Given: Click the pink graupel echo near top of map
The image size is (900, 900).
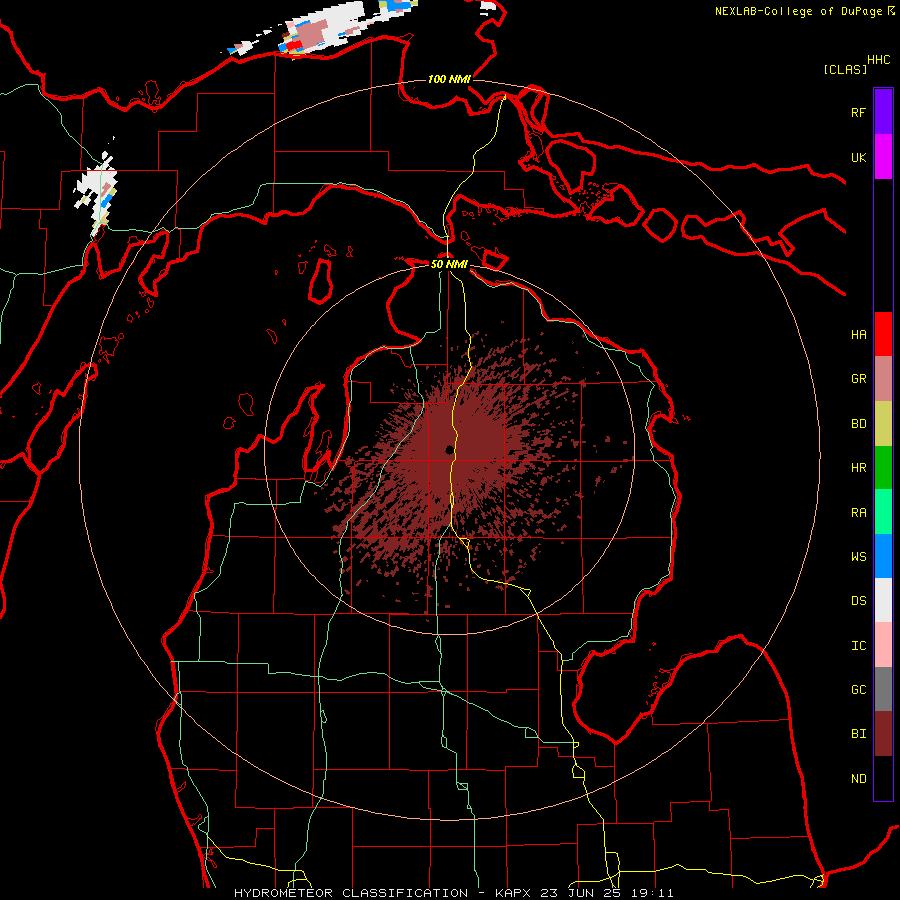Looking at the screenshot, I should tap(311, 33).
